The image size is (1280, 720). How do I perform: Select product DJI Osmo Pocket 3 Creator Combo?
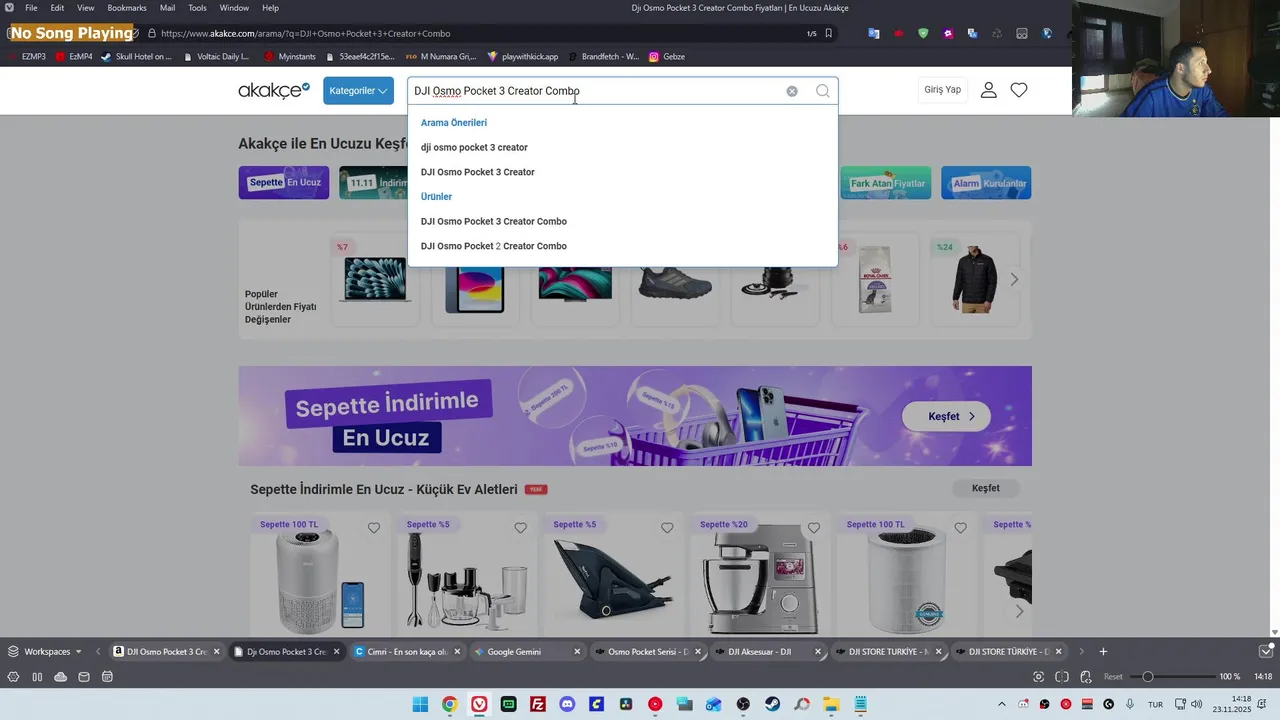tap(493, 221)
